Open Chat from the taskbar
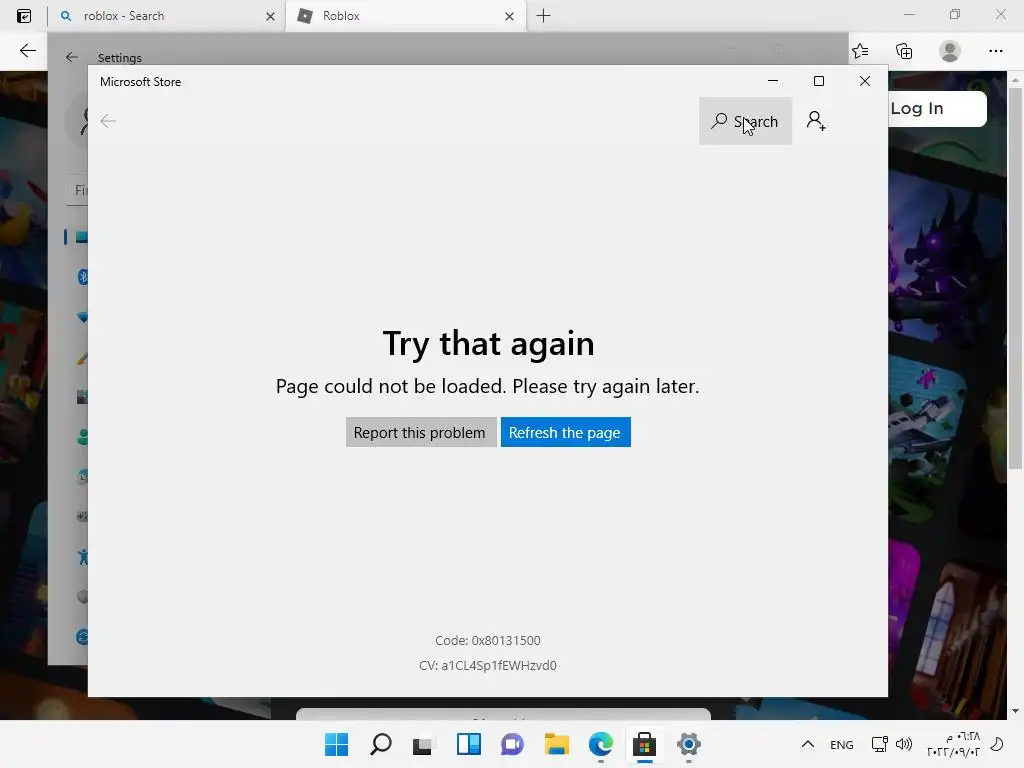Viewport: 1024px width, 768px height. (x=513, y=744)
